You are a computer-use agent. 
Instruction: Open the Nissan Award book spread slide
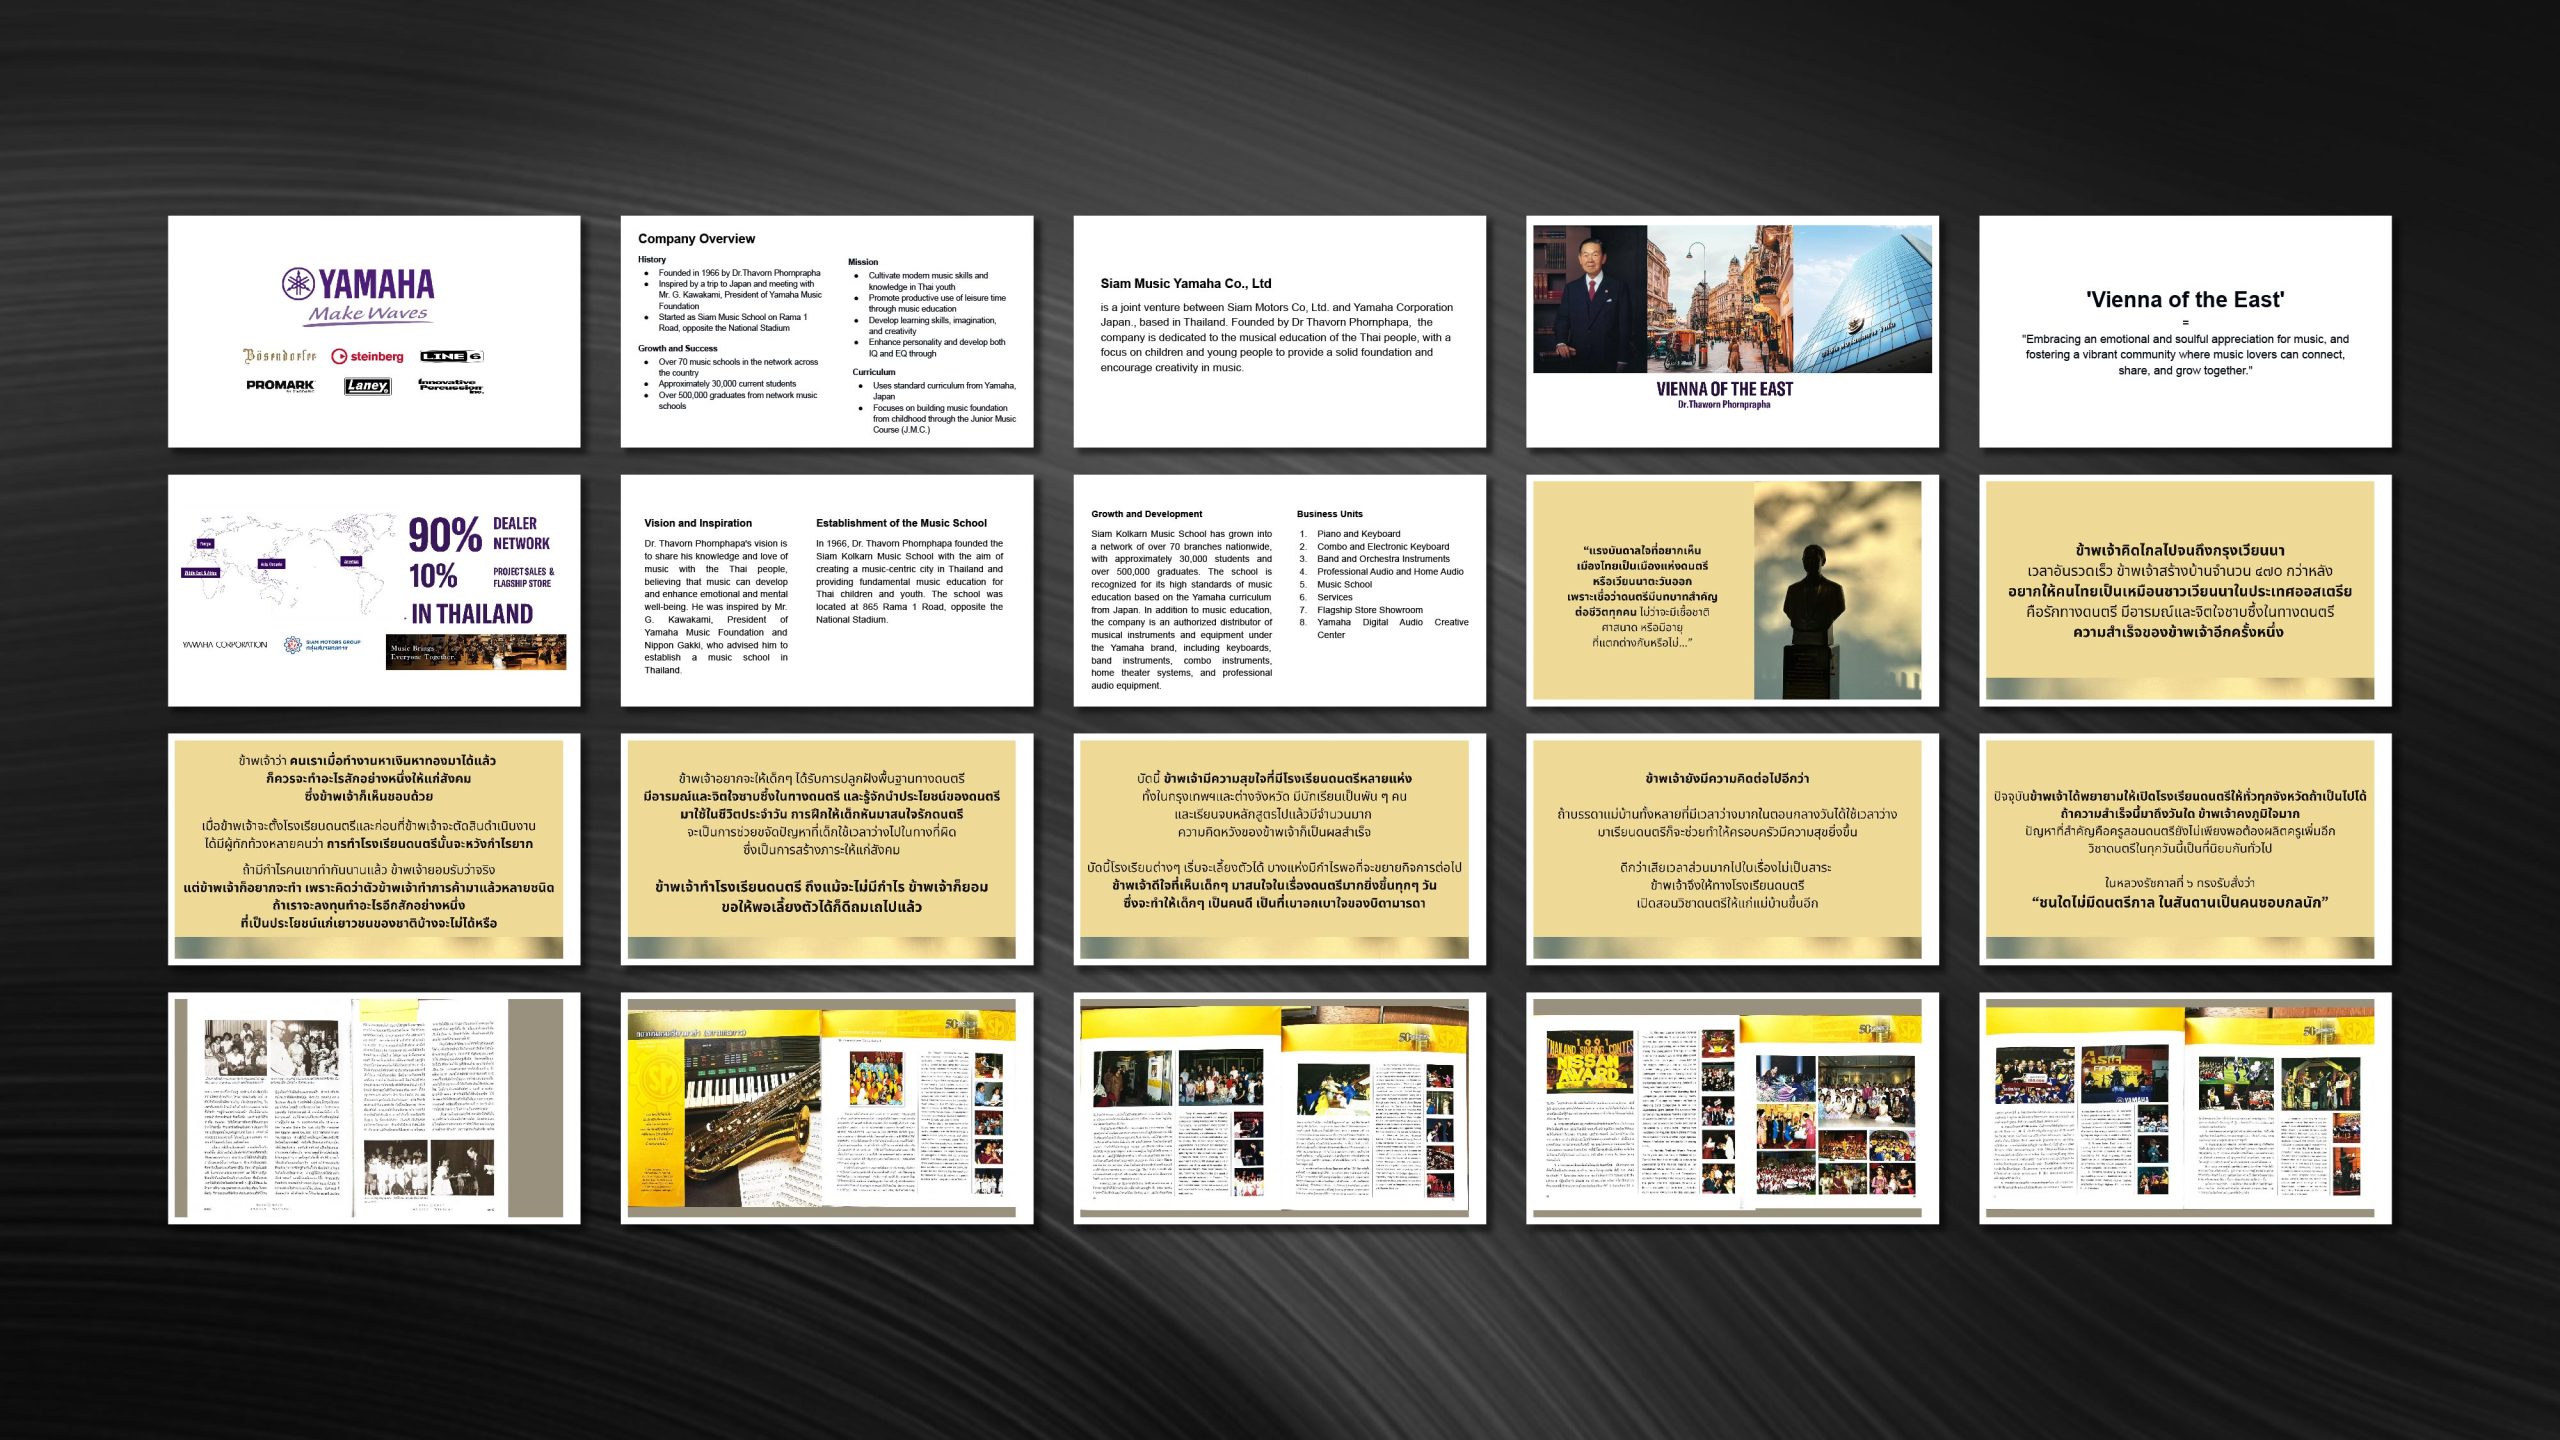pyautogui.click(x=1732, y=1108)
